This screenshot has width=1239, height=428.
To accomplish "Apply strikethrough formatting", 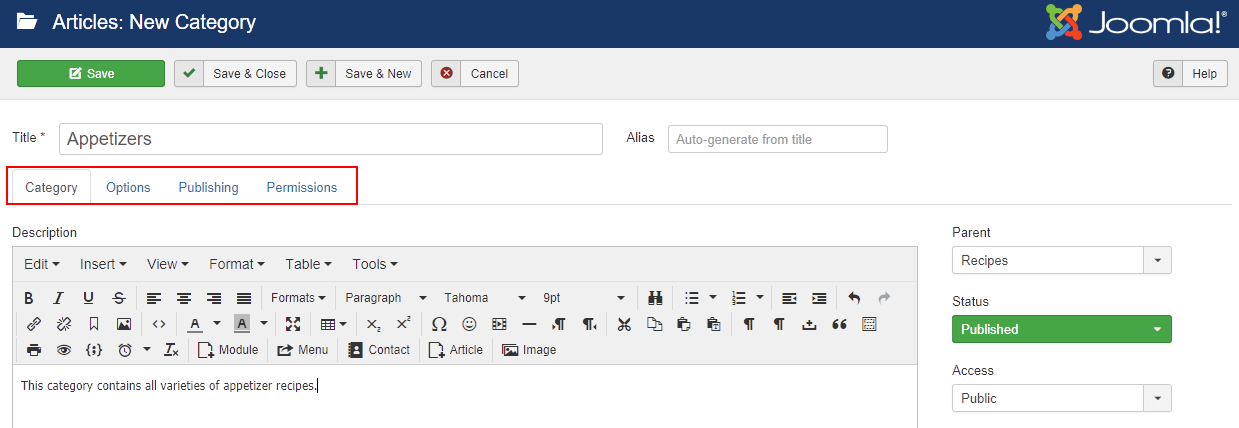I will (119, 298).
